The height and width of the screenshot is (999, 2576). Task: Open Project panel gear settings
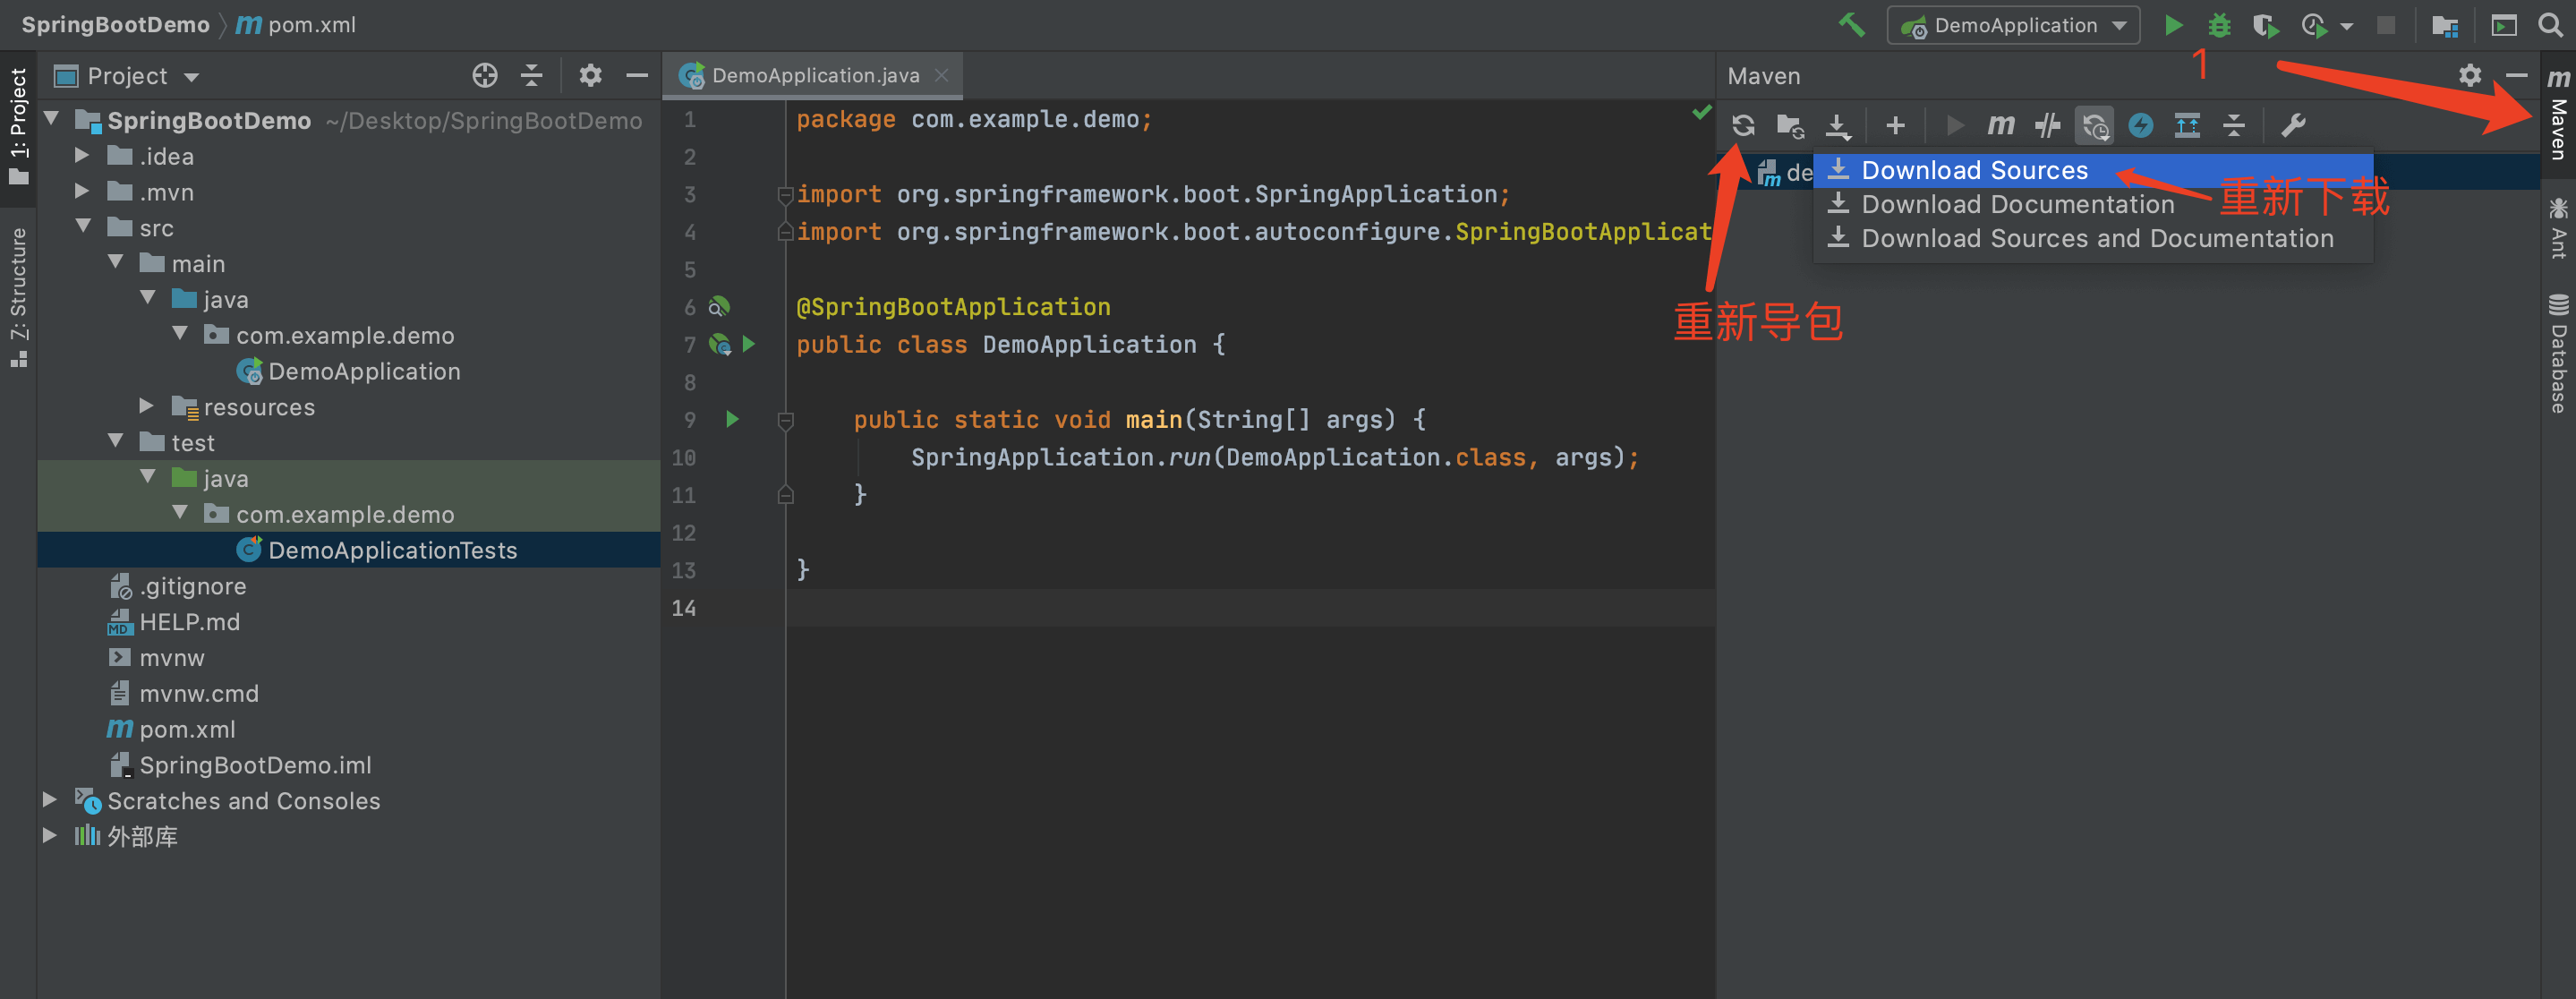590,75
